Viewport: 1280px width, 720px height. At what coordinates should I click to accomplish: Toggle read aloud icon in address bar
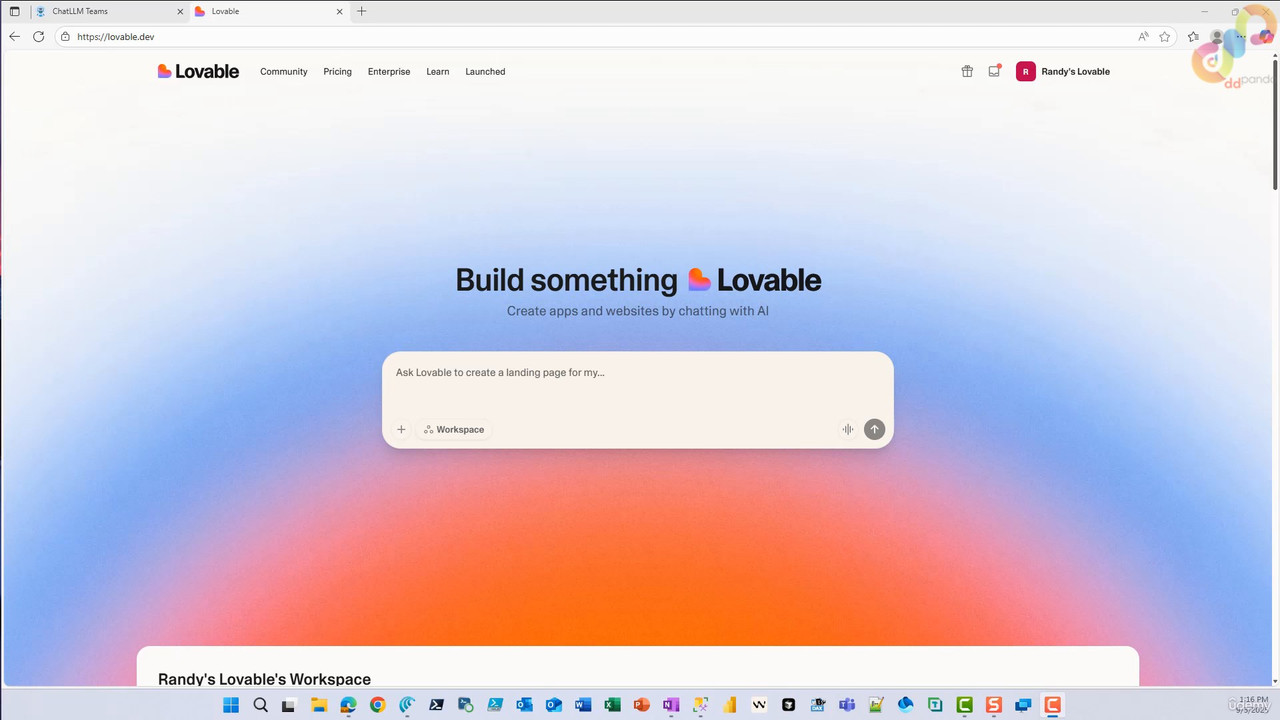pyautogui.click(x=1143, y=36)
